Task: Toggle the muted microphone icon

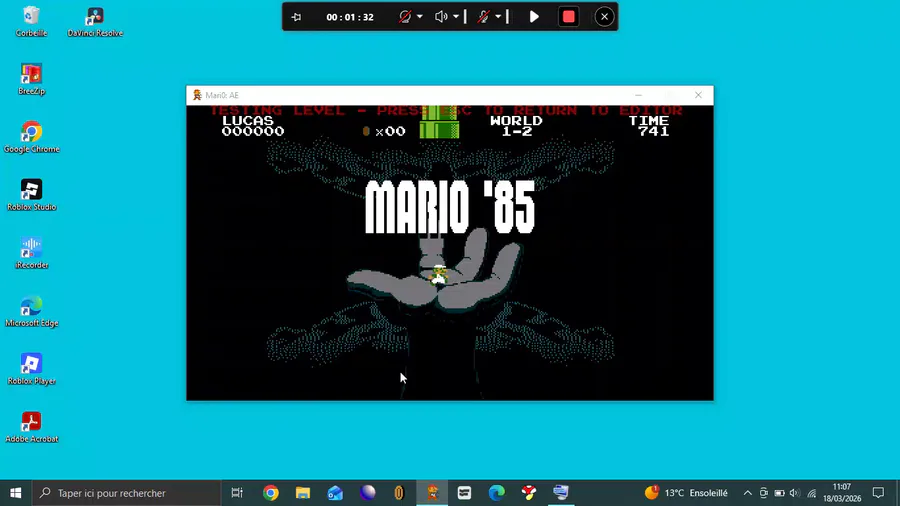Action: (483, 17)
